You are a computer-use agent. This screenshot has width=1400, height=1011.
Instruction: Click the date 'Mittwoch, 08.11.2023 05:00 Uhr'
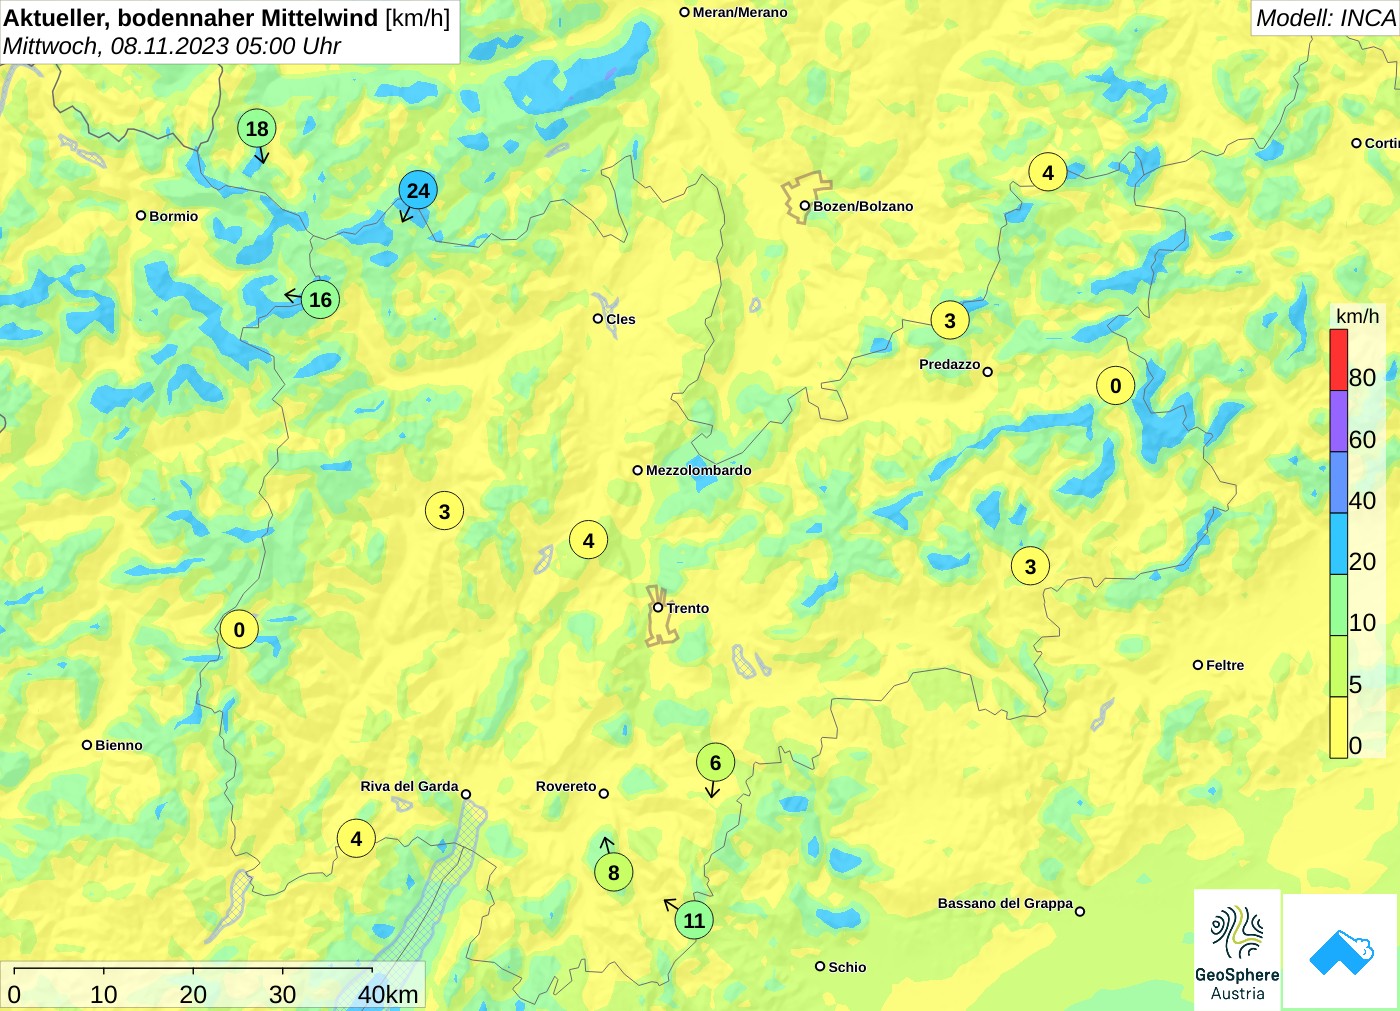[172, 46]
